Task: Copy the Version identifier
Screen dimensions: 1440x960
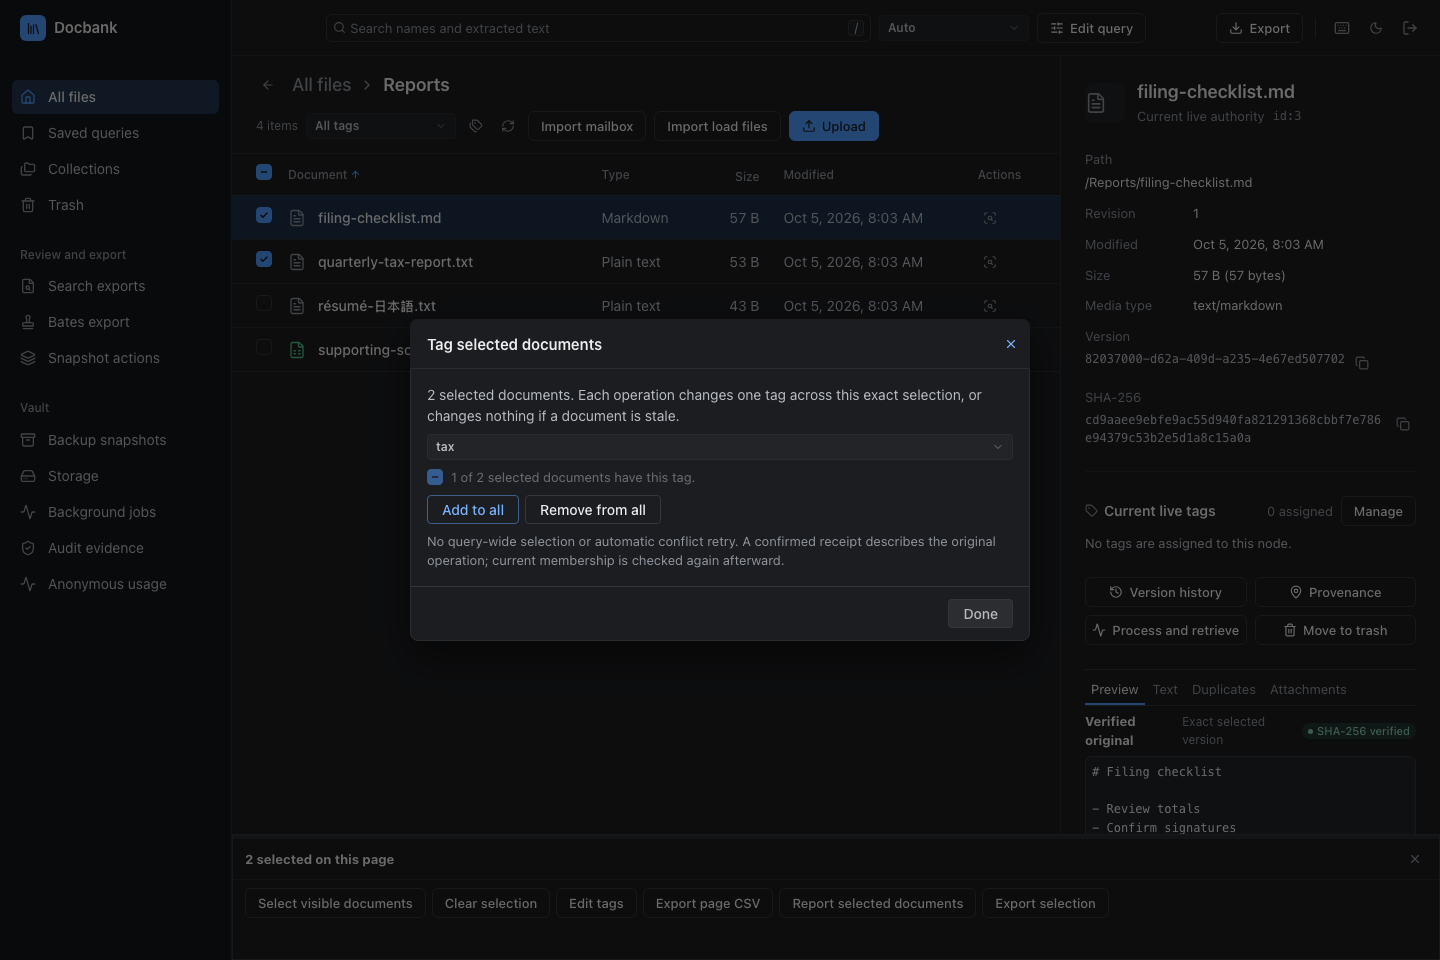Action: coord(1362,362)
